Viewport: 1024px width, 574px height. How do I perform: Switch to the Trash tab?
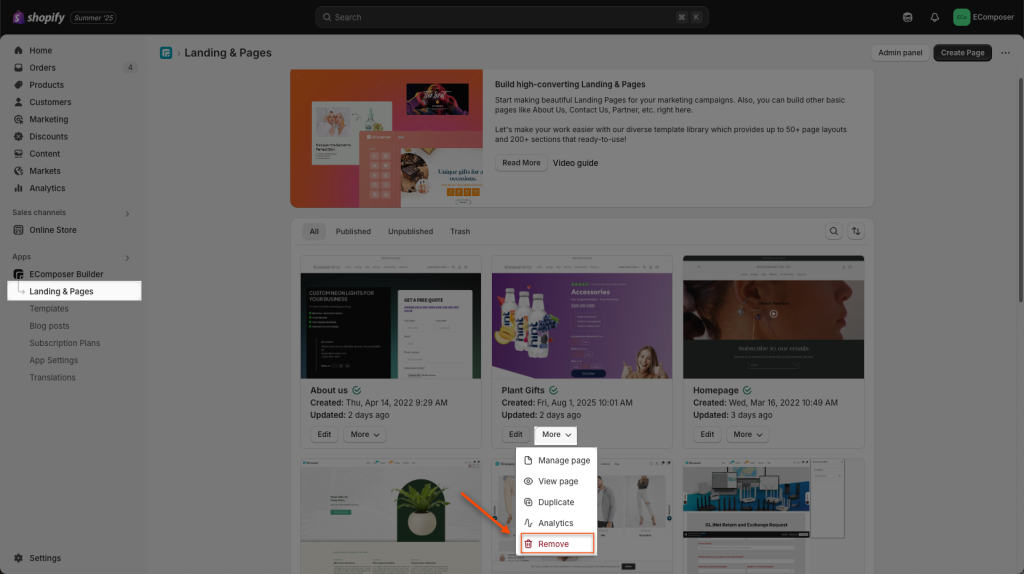(460, 231)
